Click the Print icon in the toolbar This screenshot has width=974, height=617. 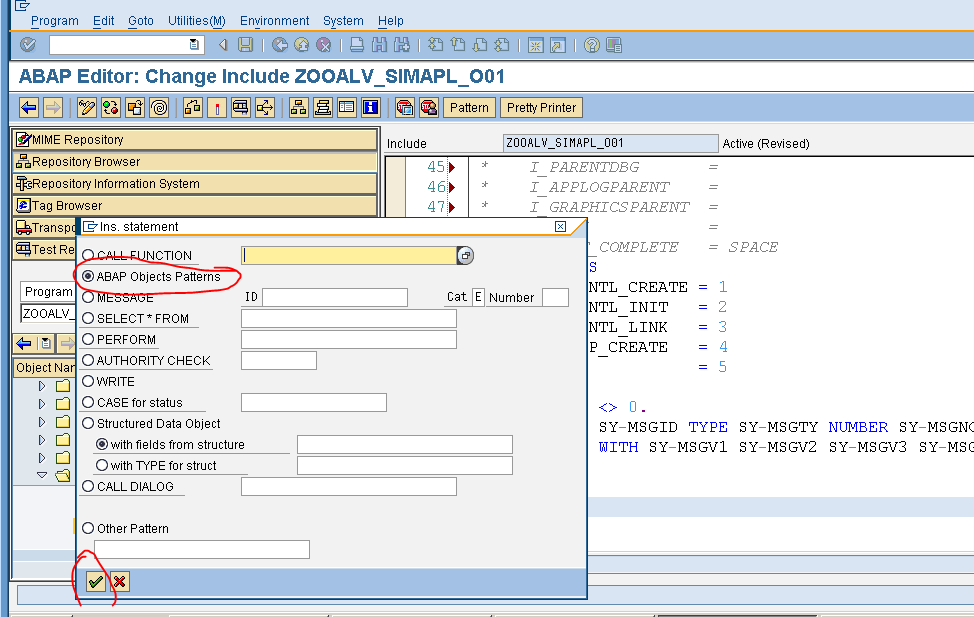(356, 44)
